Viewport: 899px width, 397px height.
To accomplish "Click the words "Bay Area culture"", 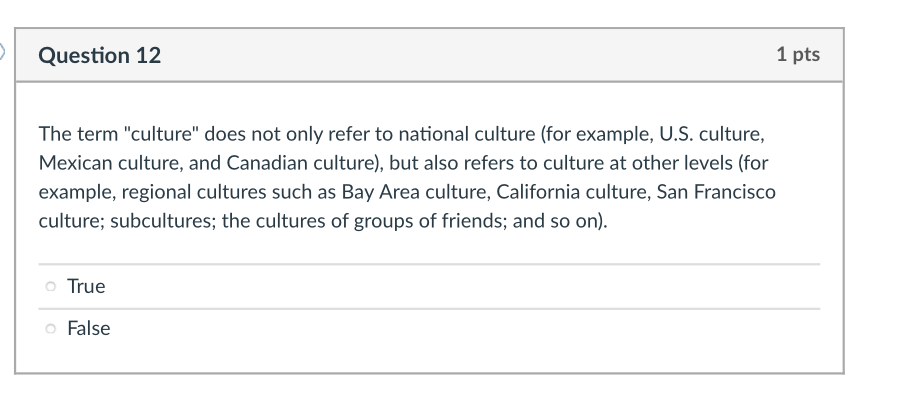I will (x=416, y=192).
